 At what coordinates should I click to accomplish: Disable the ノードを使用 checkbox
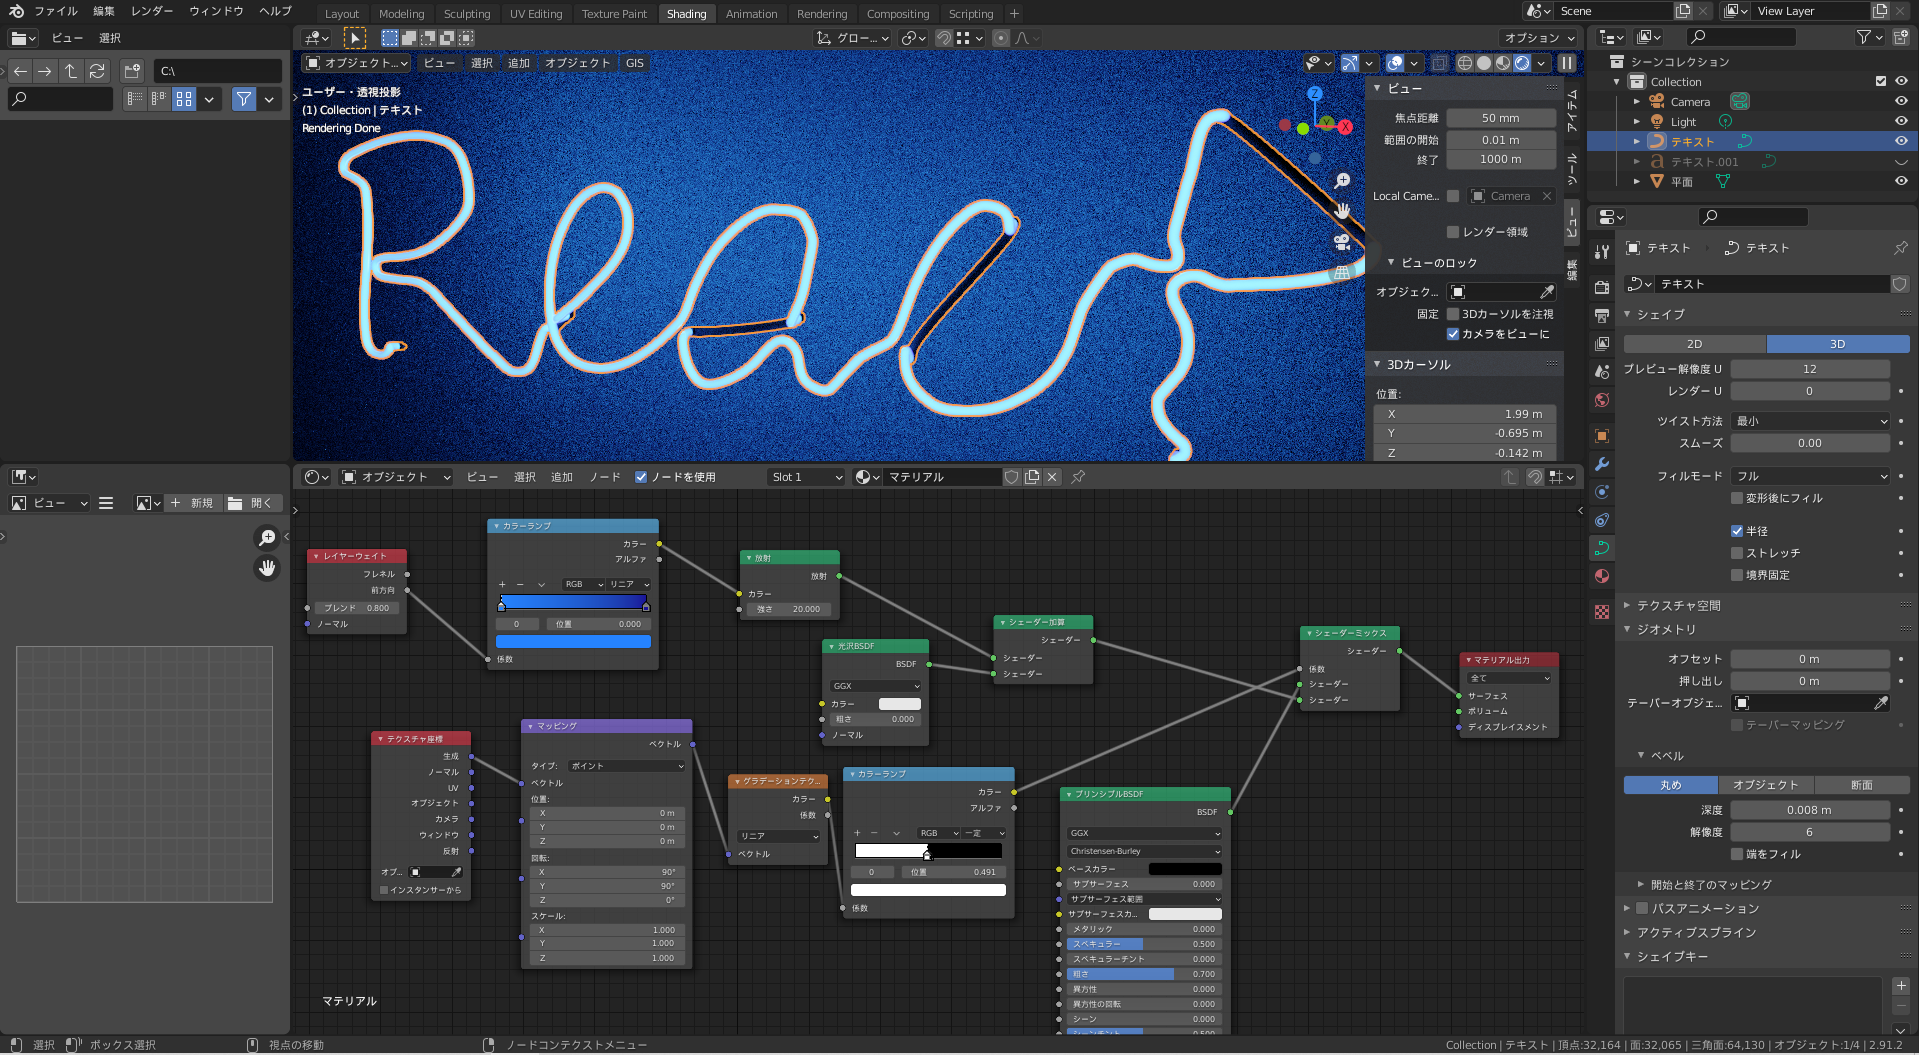pos(641,477)
